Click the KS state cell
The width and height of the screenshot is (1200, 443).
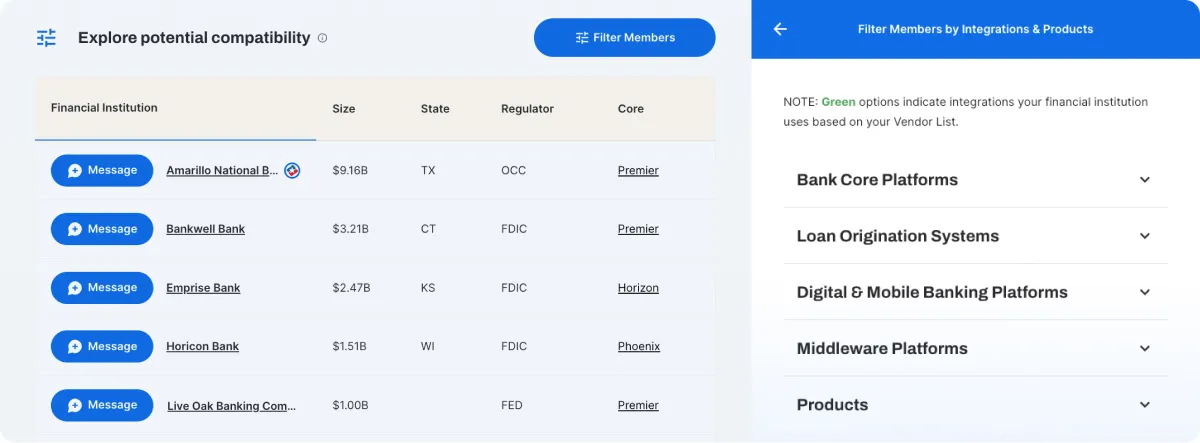tap(428, 288)
